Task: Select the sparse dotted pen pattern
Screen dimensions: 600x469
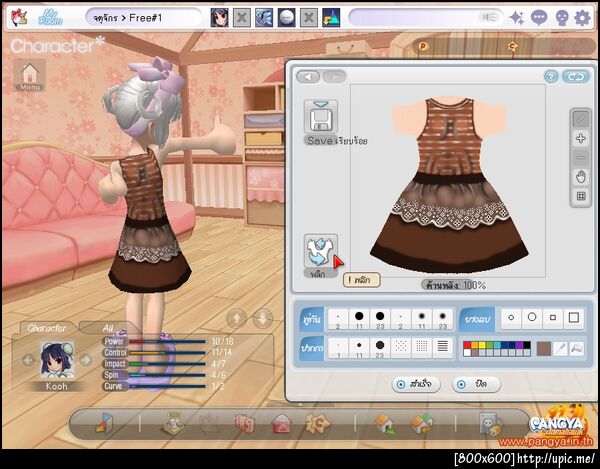Action: (x=401, y=347)
